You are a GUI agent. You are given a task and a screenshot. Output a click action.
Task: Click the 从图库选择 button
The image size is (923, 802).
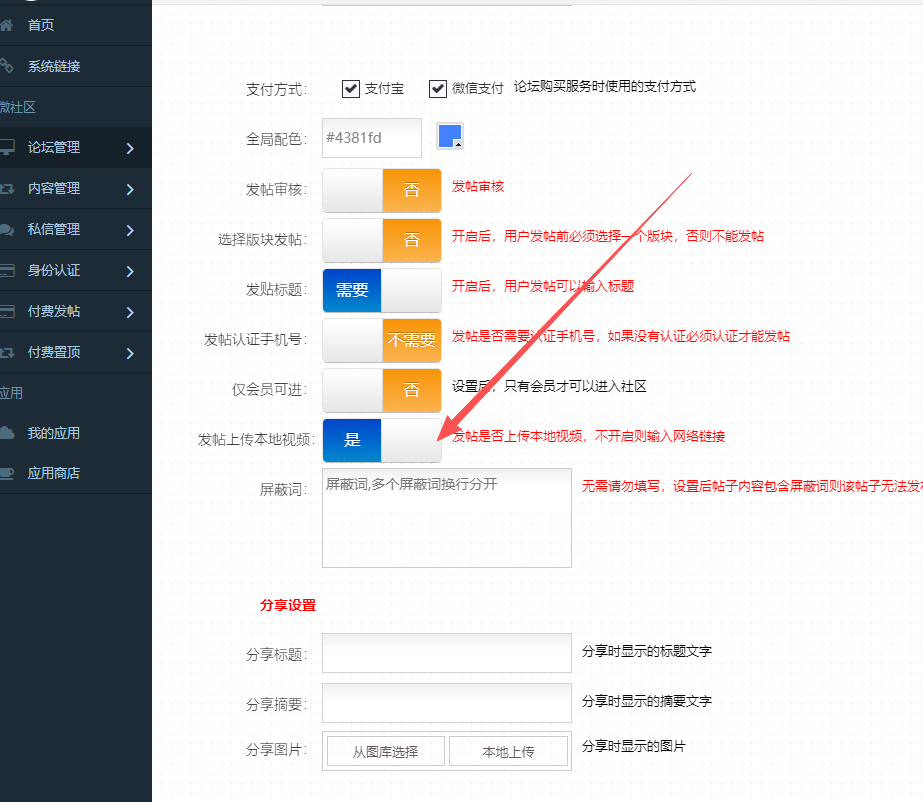tap(385, 752)
